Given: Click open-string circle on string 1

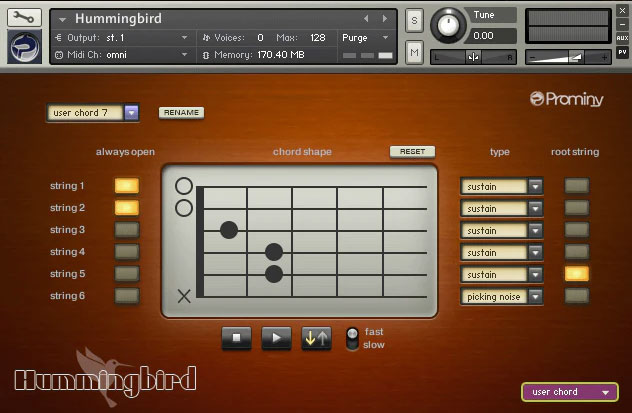Looking at the screenshot, I should pos(184,186).
